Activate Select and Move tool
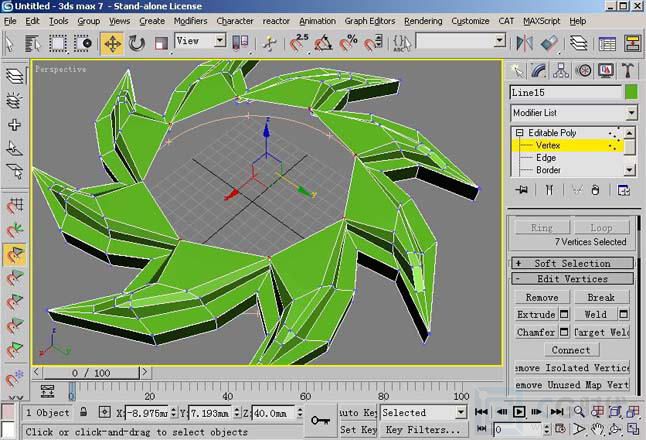The width and height of the screenshot is (646, 440). click(x=112, y=43)
